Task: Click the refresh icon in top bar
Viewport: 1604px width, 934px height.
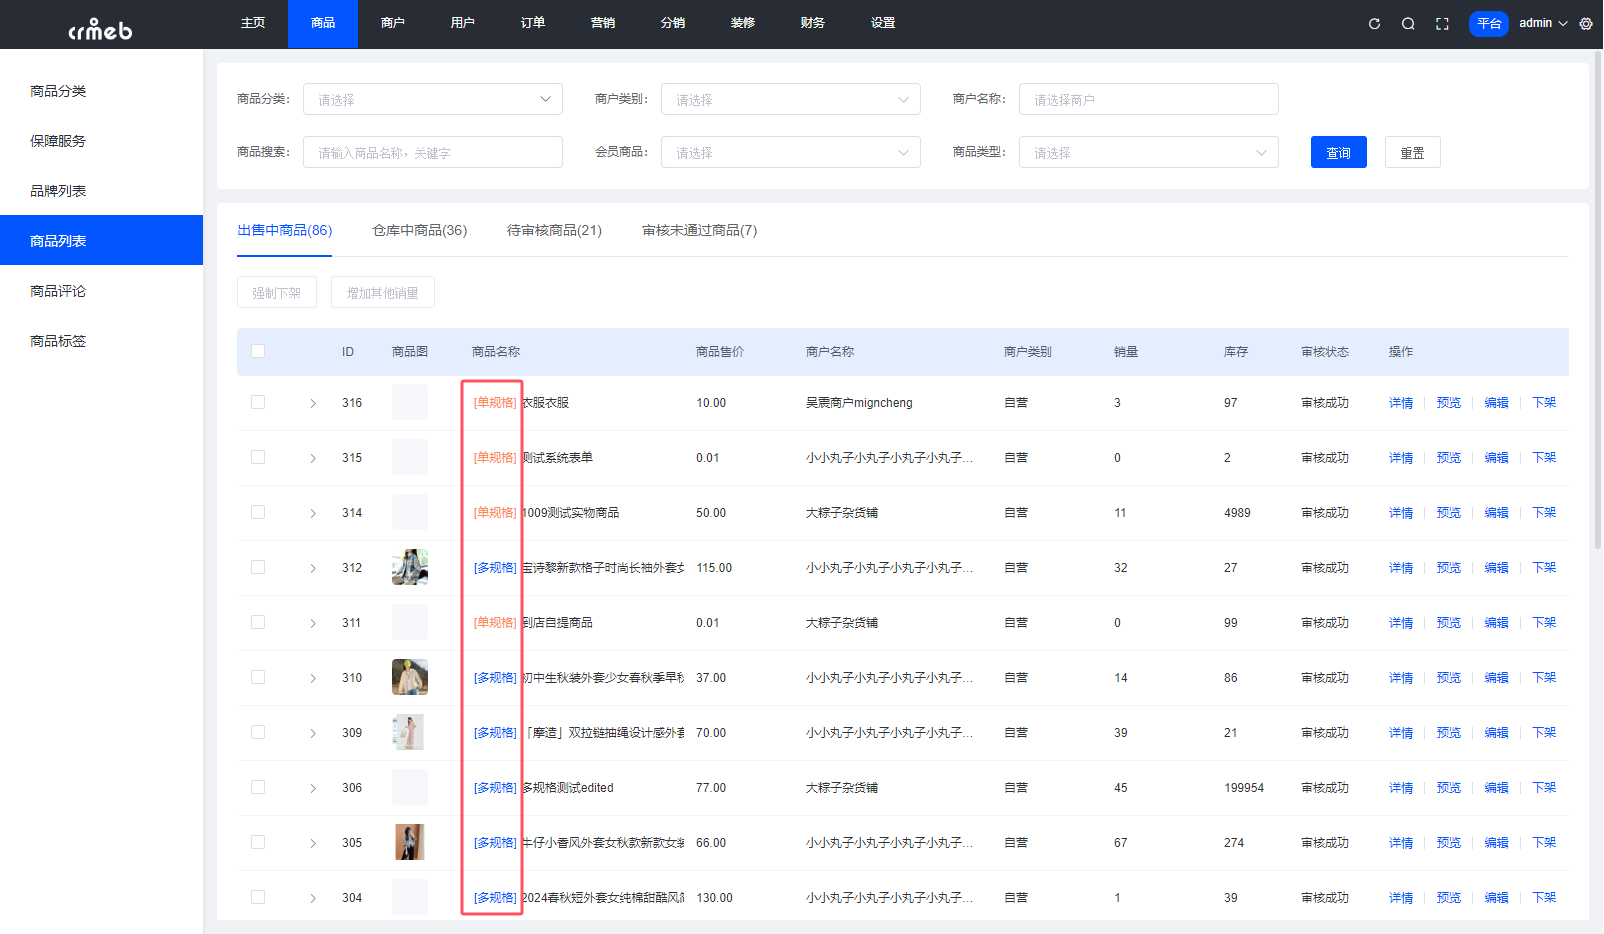Action: (x=1374, y=23)
